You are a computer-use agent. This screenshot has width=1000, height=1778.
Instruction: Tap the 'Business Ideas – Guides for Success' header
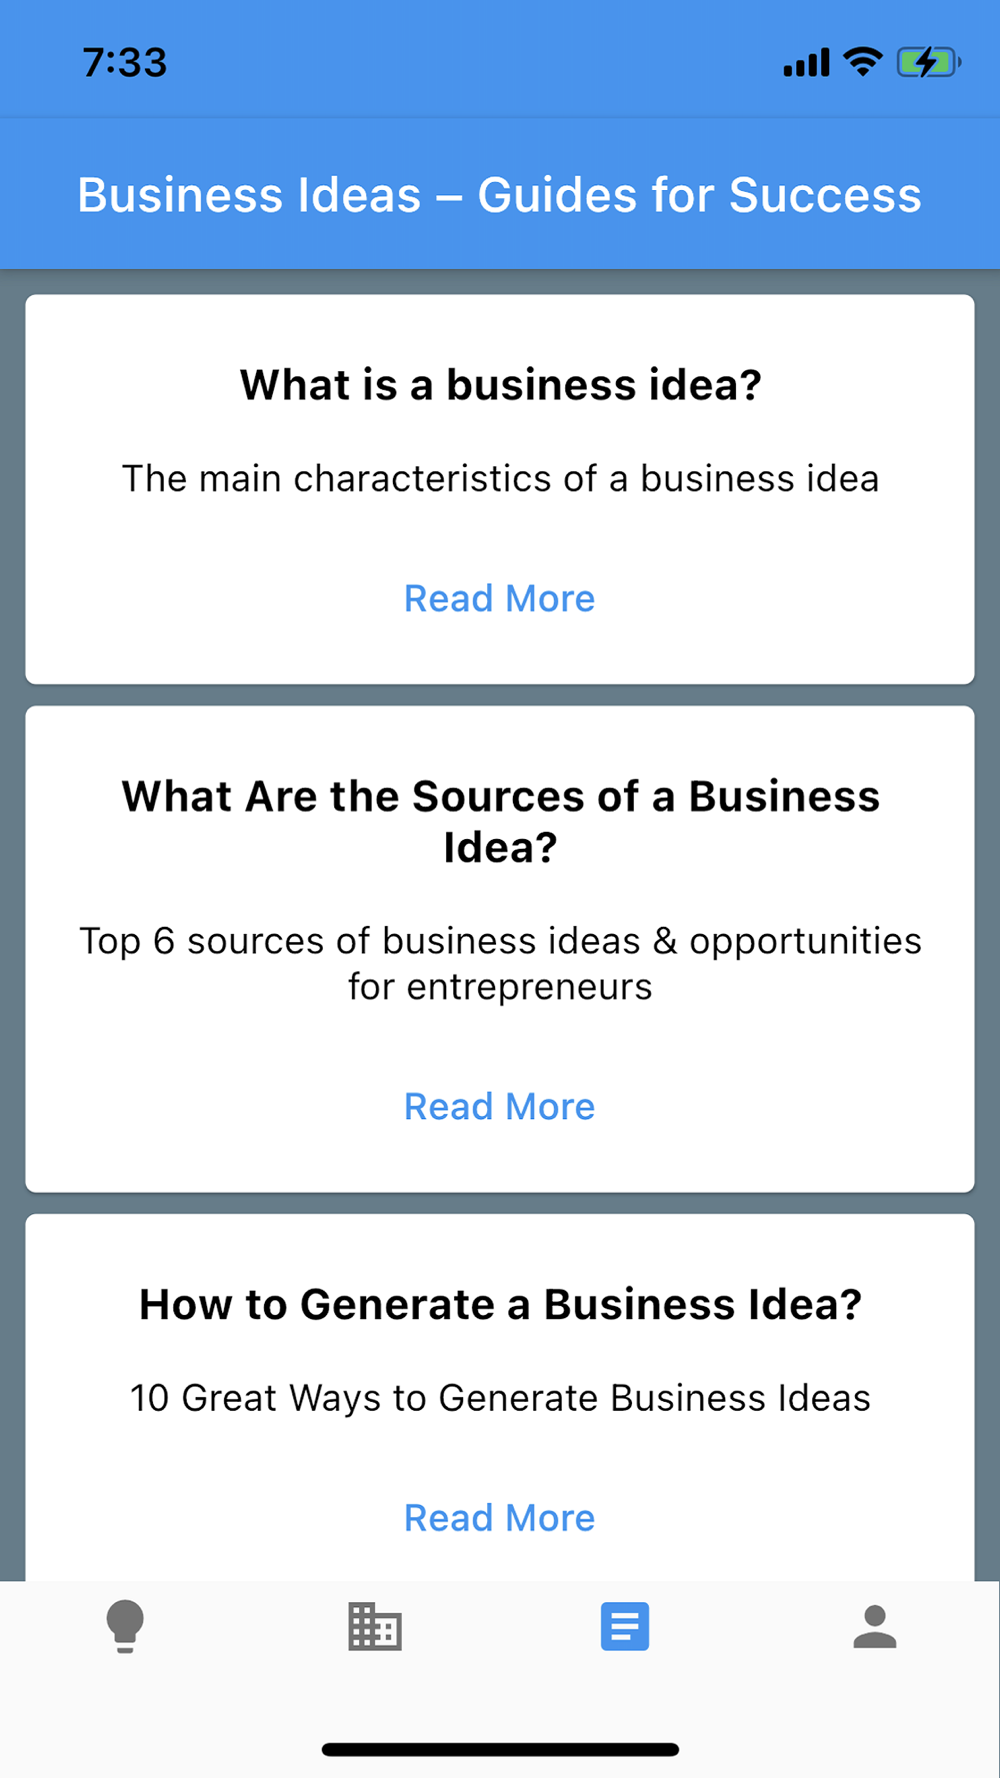click(x=500, y=194)
